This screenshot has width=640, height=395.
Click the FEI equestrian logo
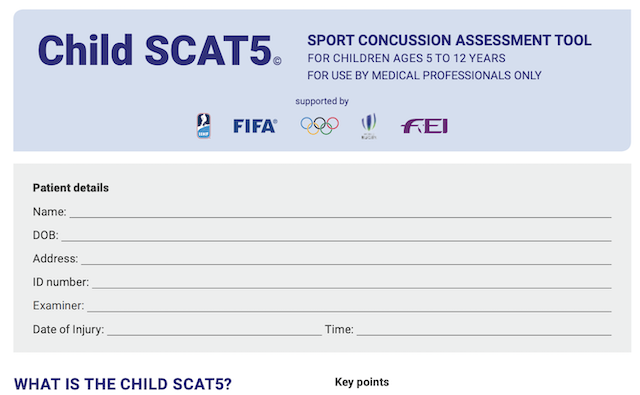(x=424, y=126)
